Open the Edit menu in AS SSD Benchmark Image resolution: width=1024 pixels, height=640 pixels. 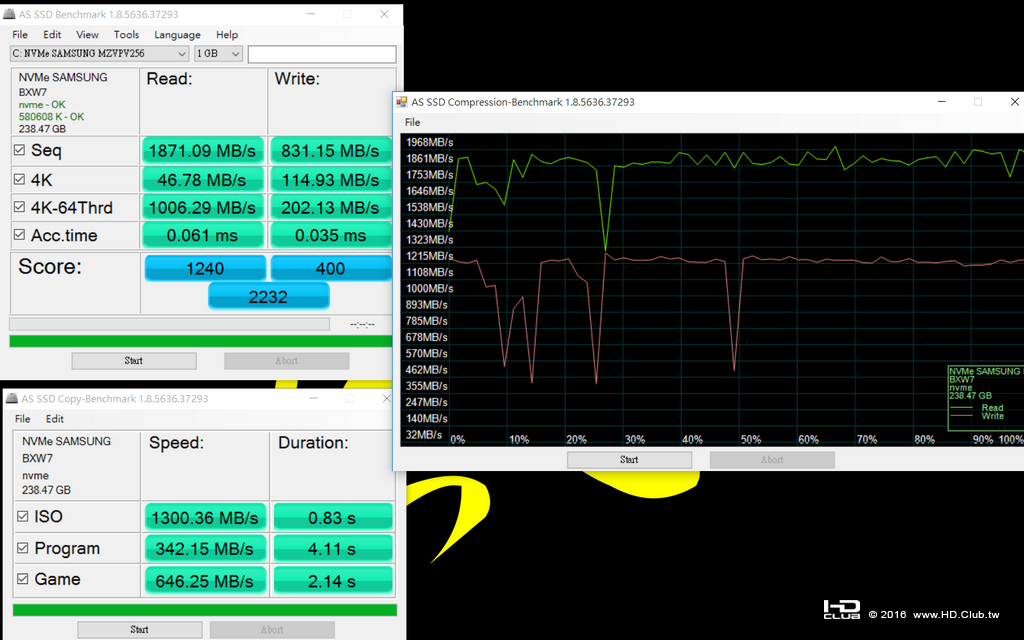[x=52, y=35]
